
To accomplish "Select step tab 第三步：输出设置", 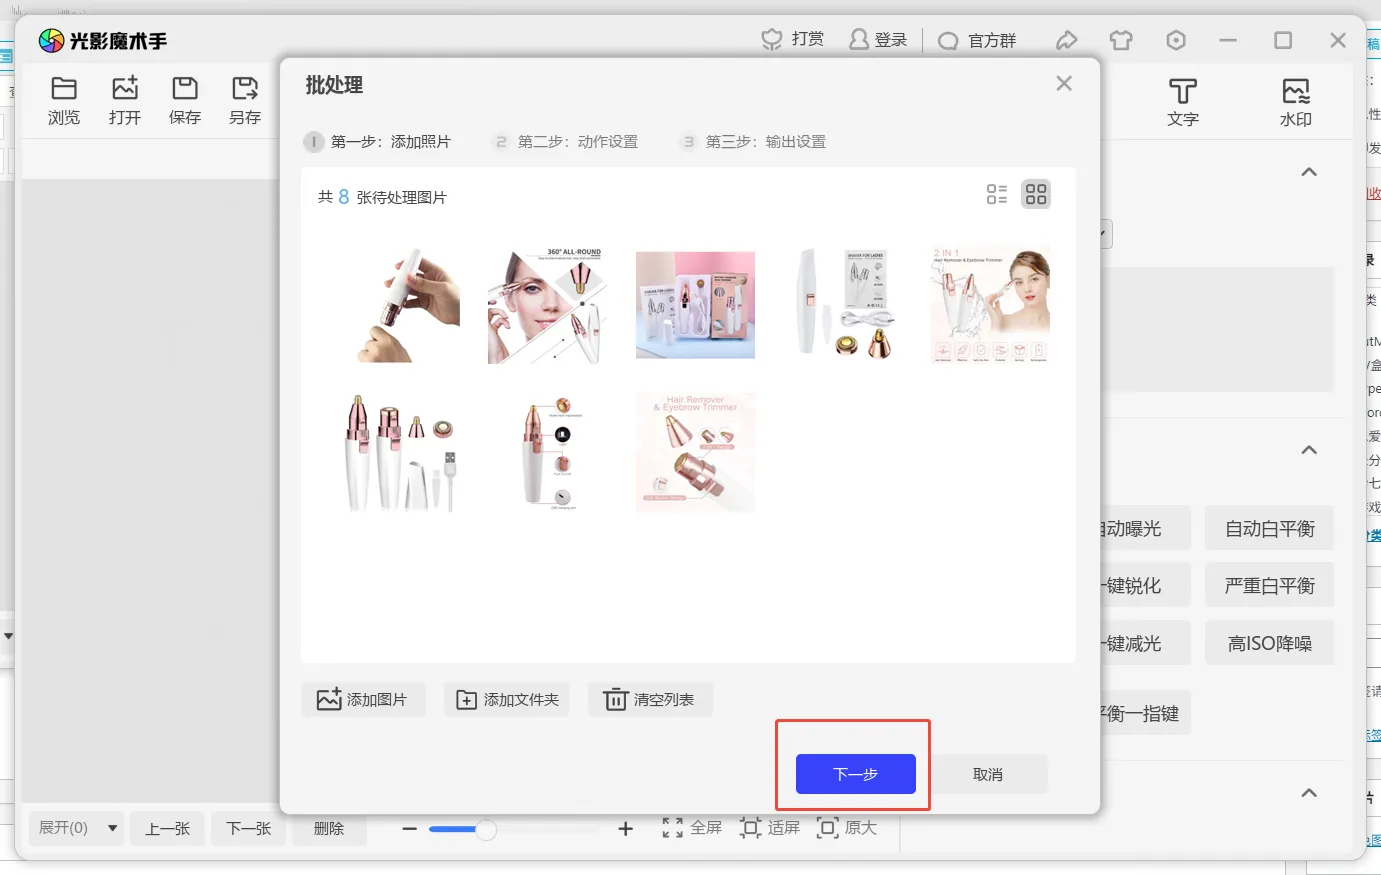I will pos(754,142).
